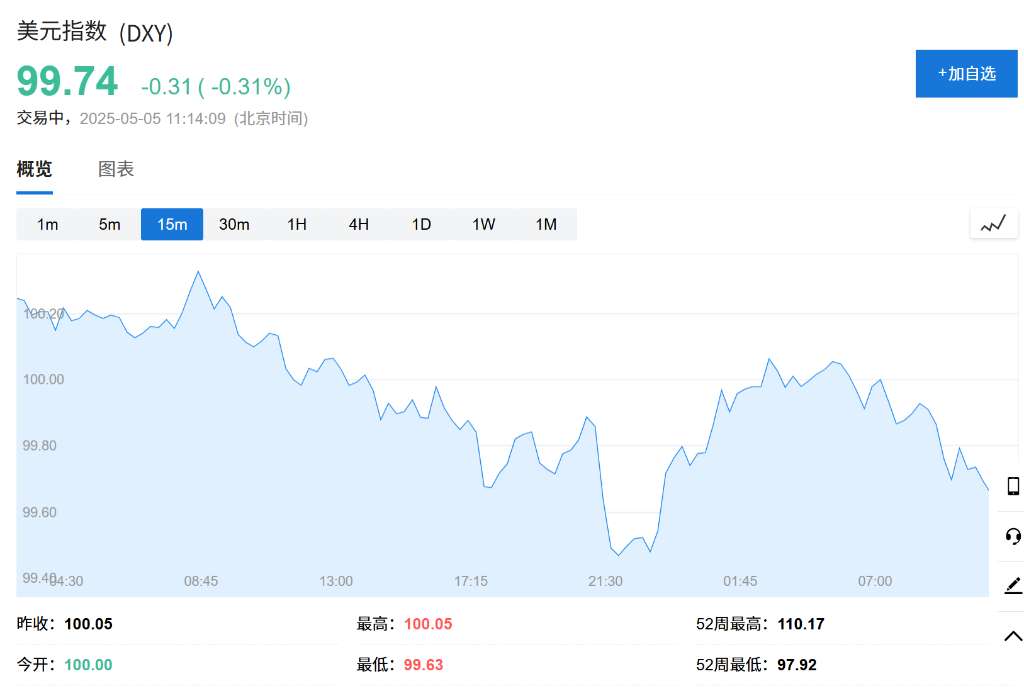1024x692 pixels.
Task: Click the headset customer service icon
Action: pyautogui.click(x=1011, y=537)
